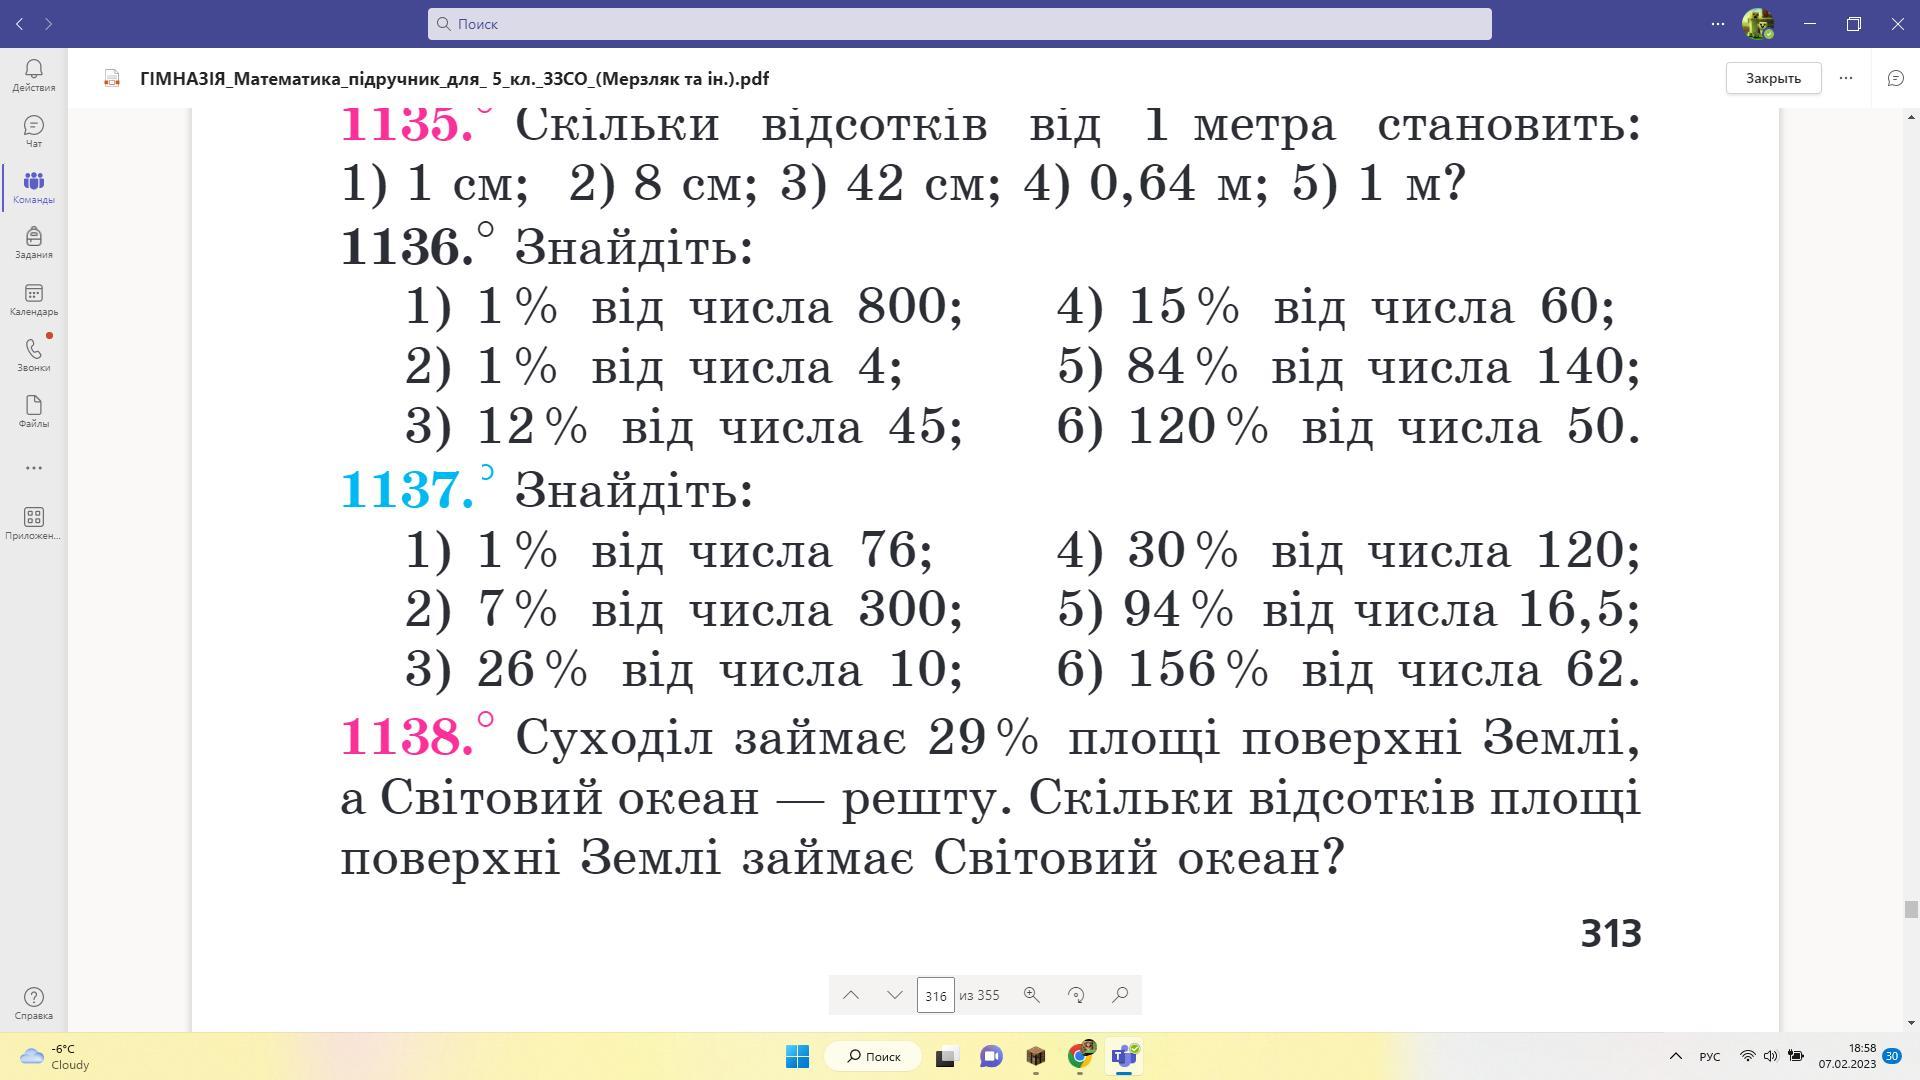The width and height of the screenshot is (1920, 1080).
Task: Open Calls (Звонки) in sidebar
Action: (x=33, y=354)
